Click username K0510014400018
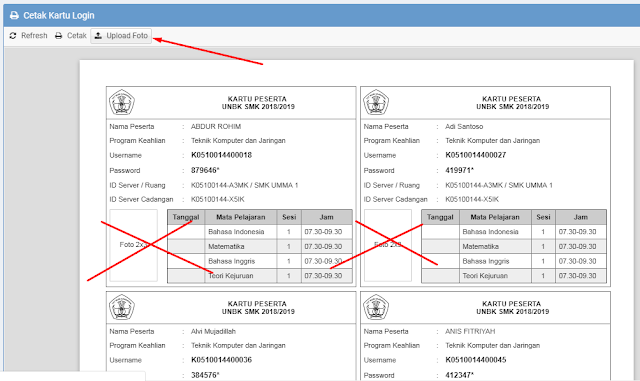Image resolution: width=640 pixels, height=381 pixels. click(x=221, y=155)
